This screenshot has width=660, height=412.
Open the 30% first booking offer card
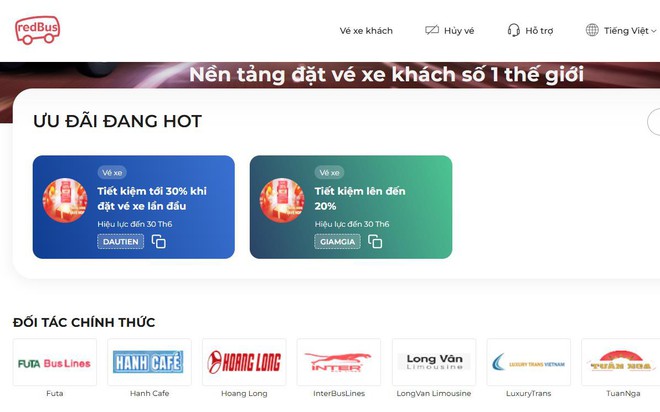[x=134, y=207]
